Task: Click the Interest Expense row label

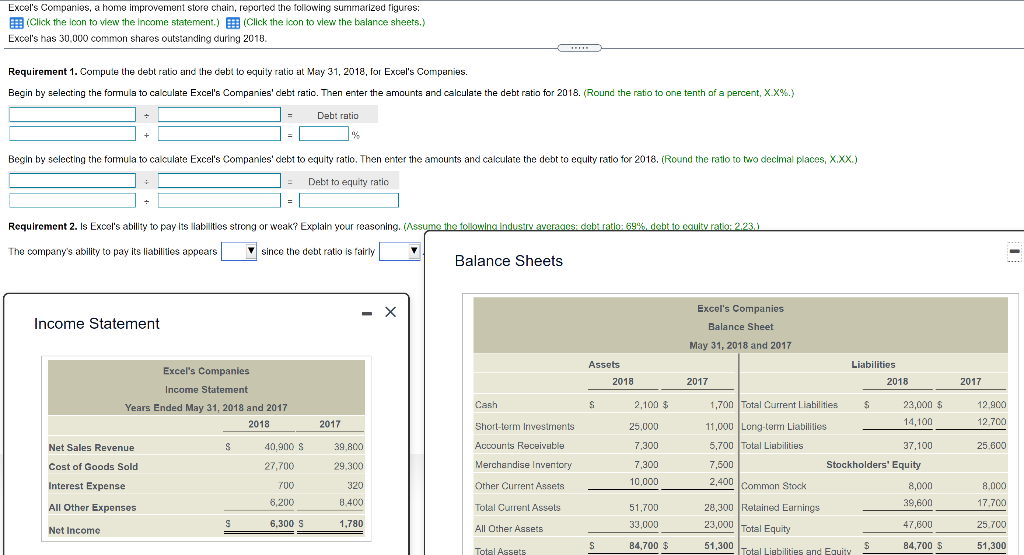Action: click(87, 486)
